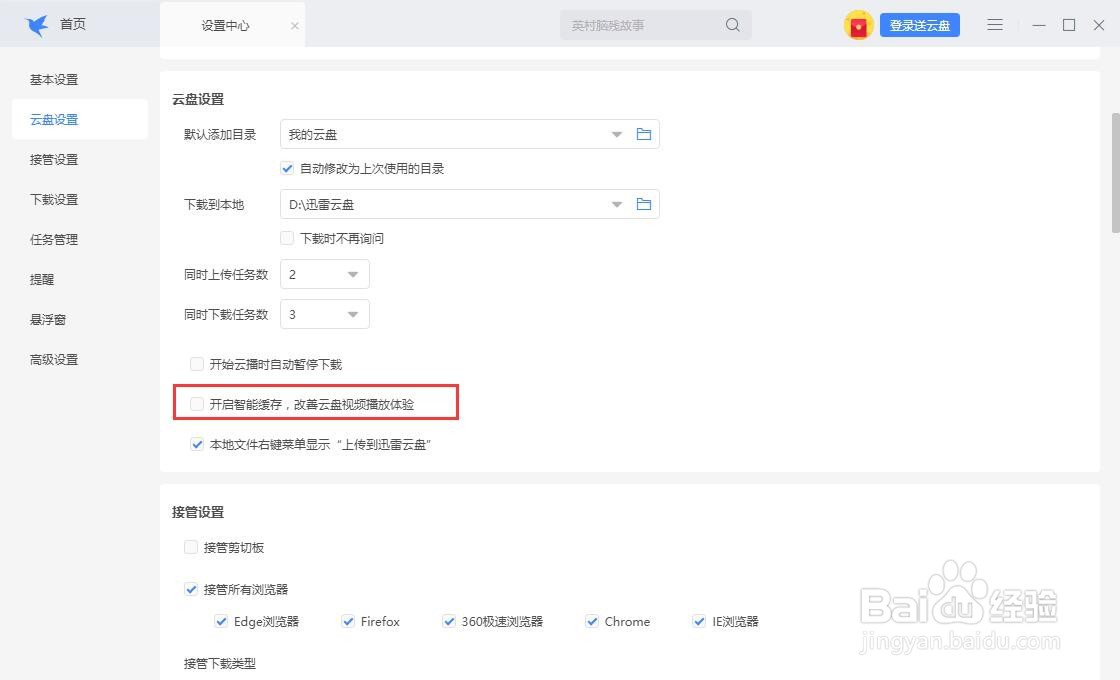Uncheck 自动修改为上次使用的目录
This screenshot has width=1120, height=680.
click(287, 169)
